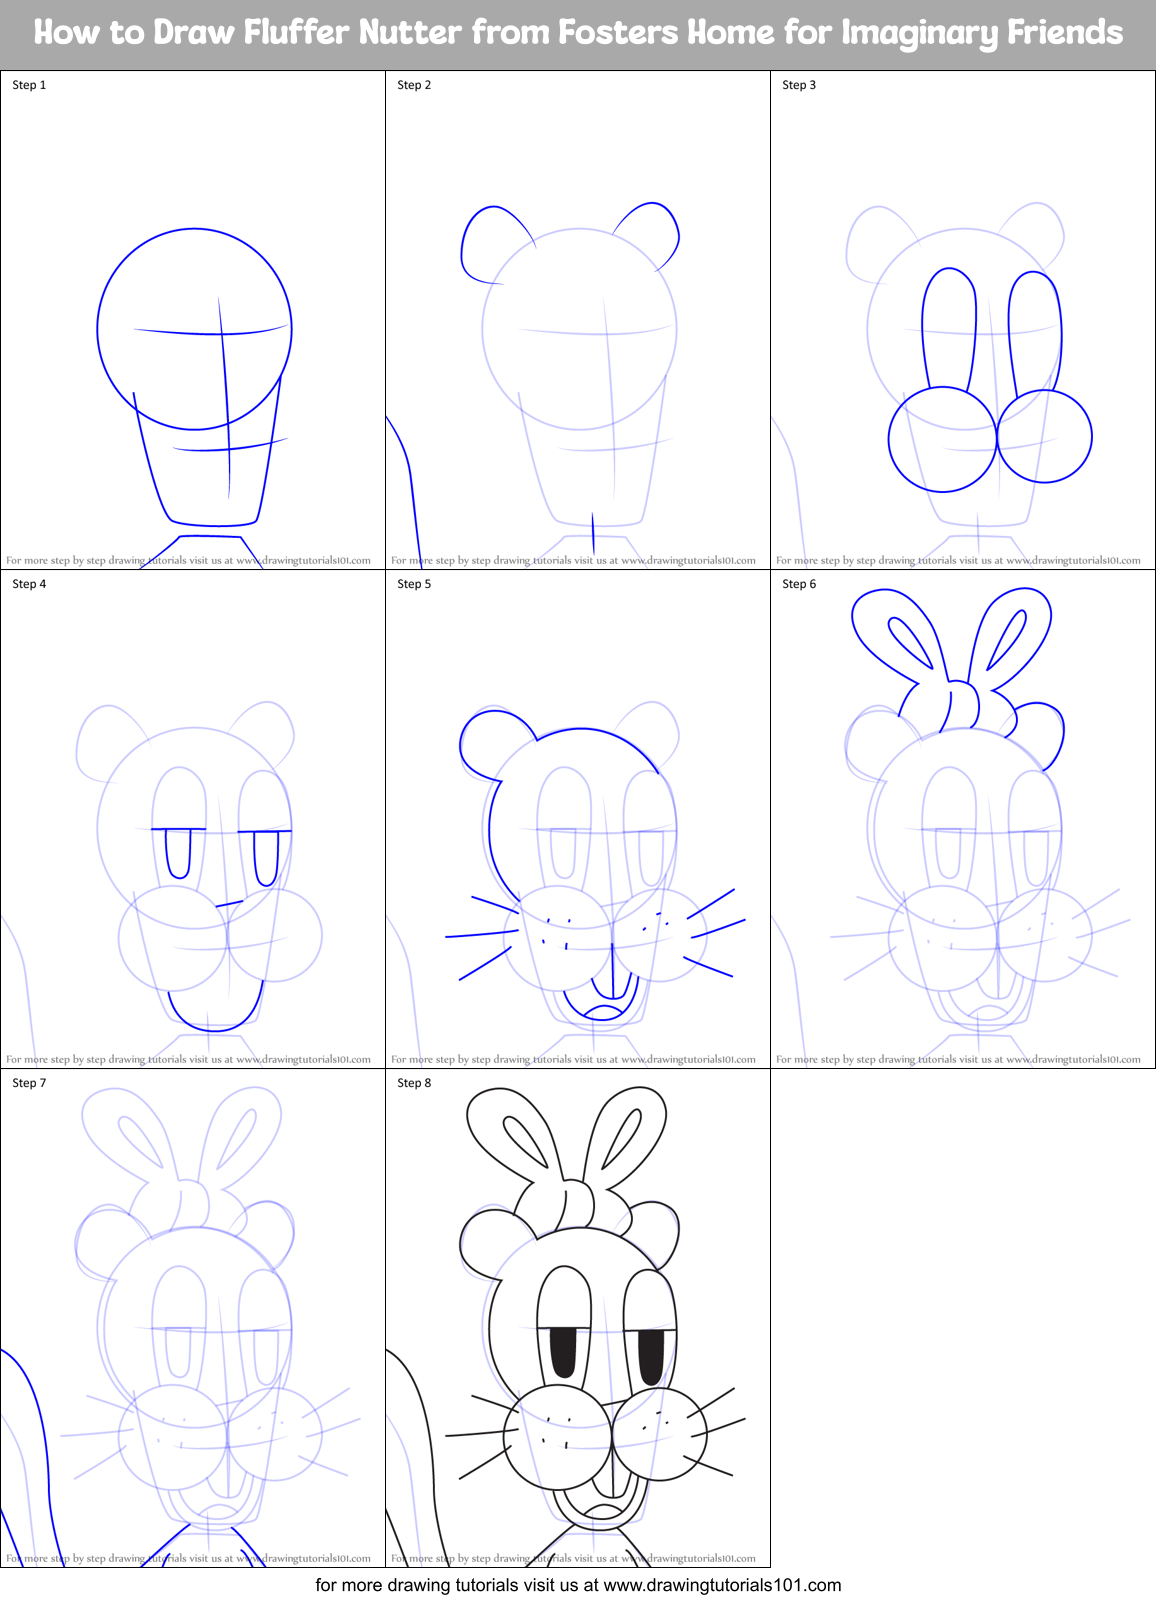
Task: Click the Step 7 drawing thumbnail
Action: [193, 1318]
